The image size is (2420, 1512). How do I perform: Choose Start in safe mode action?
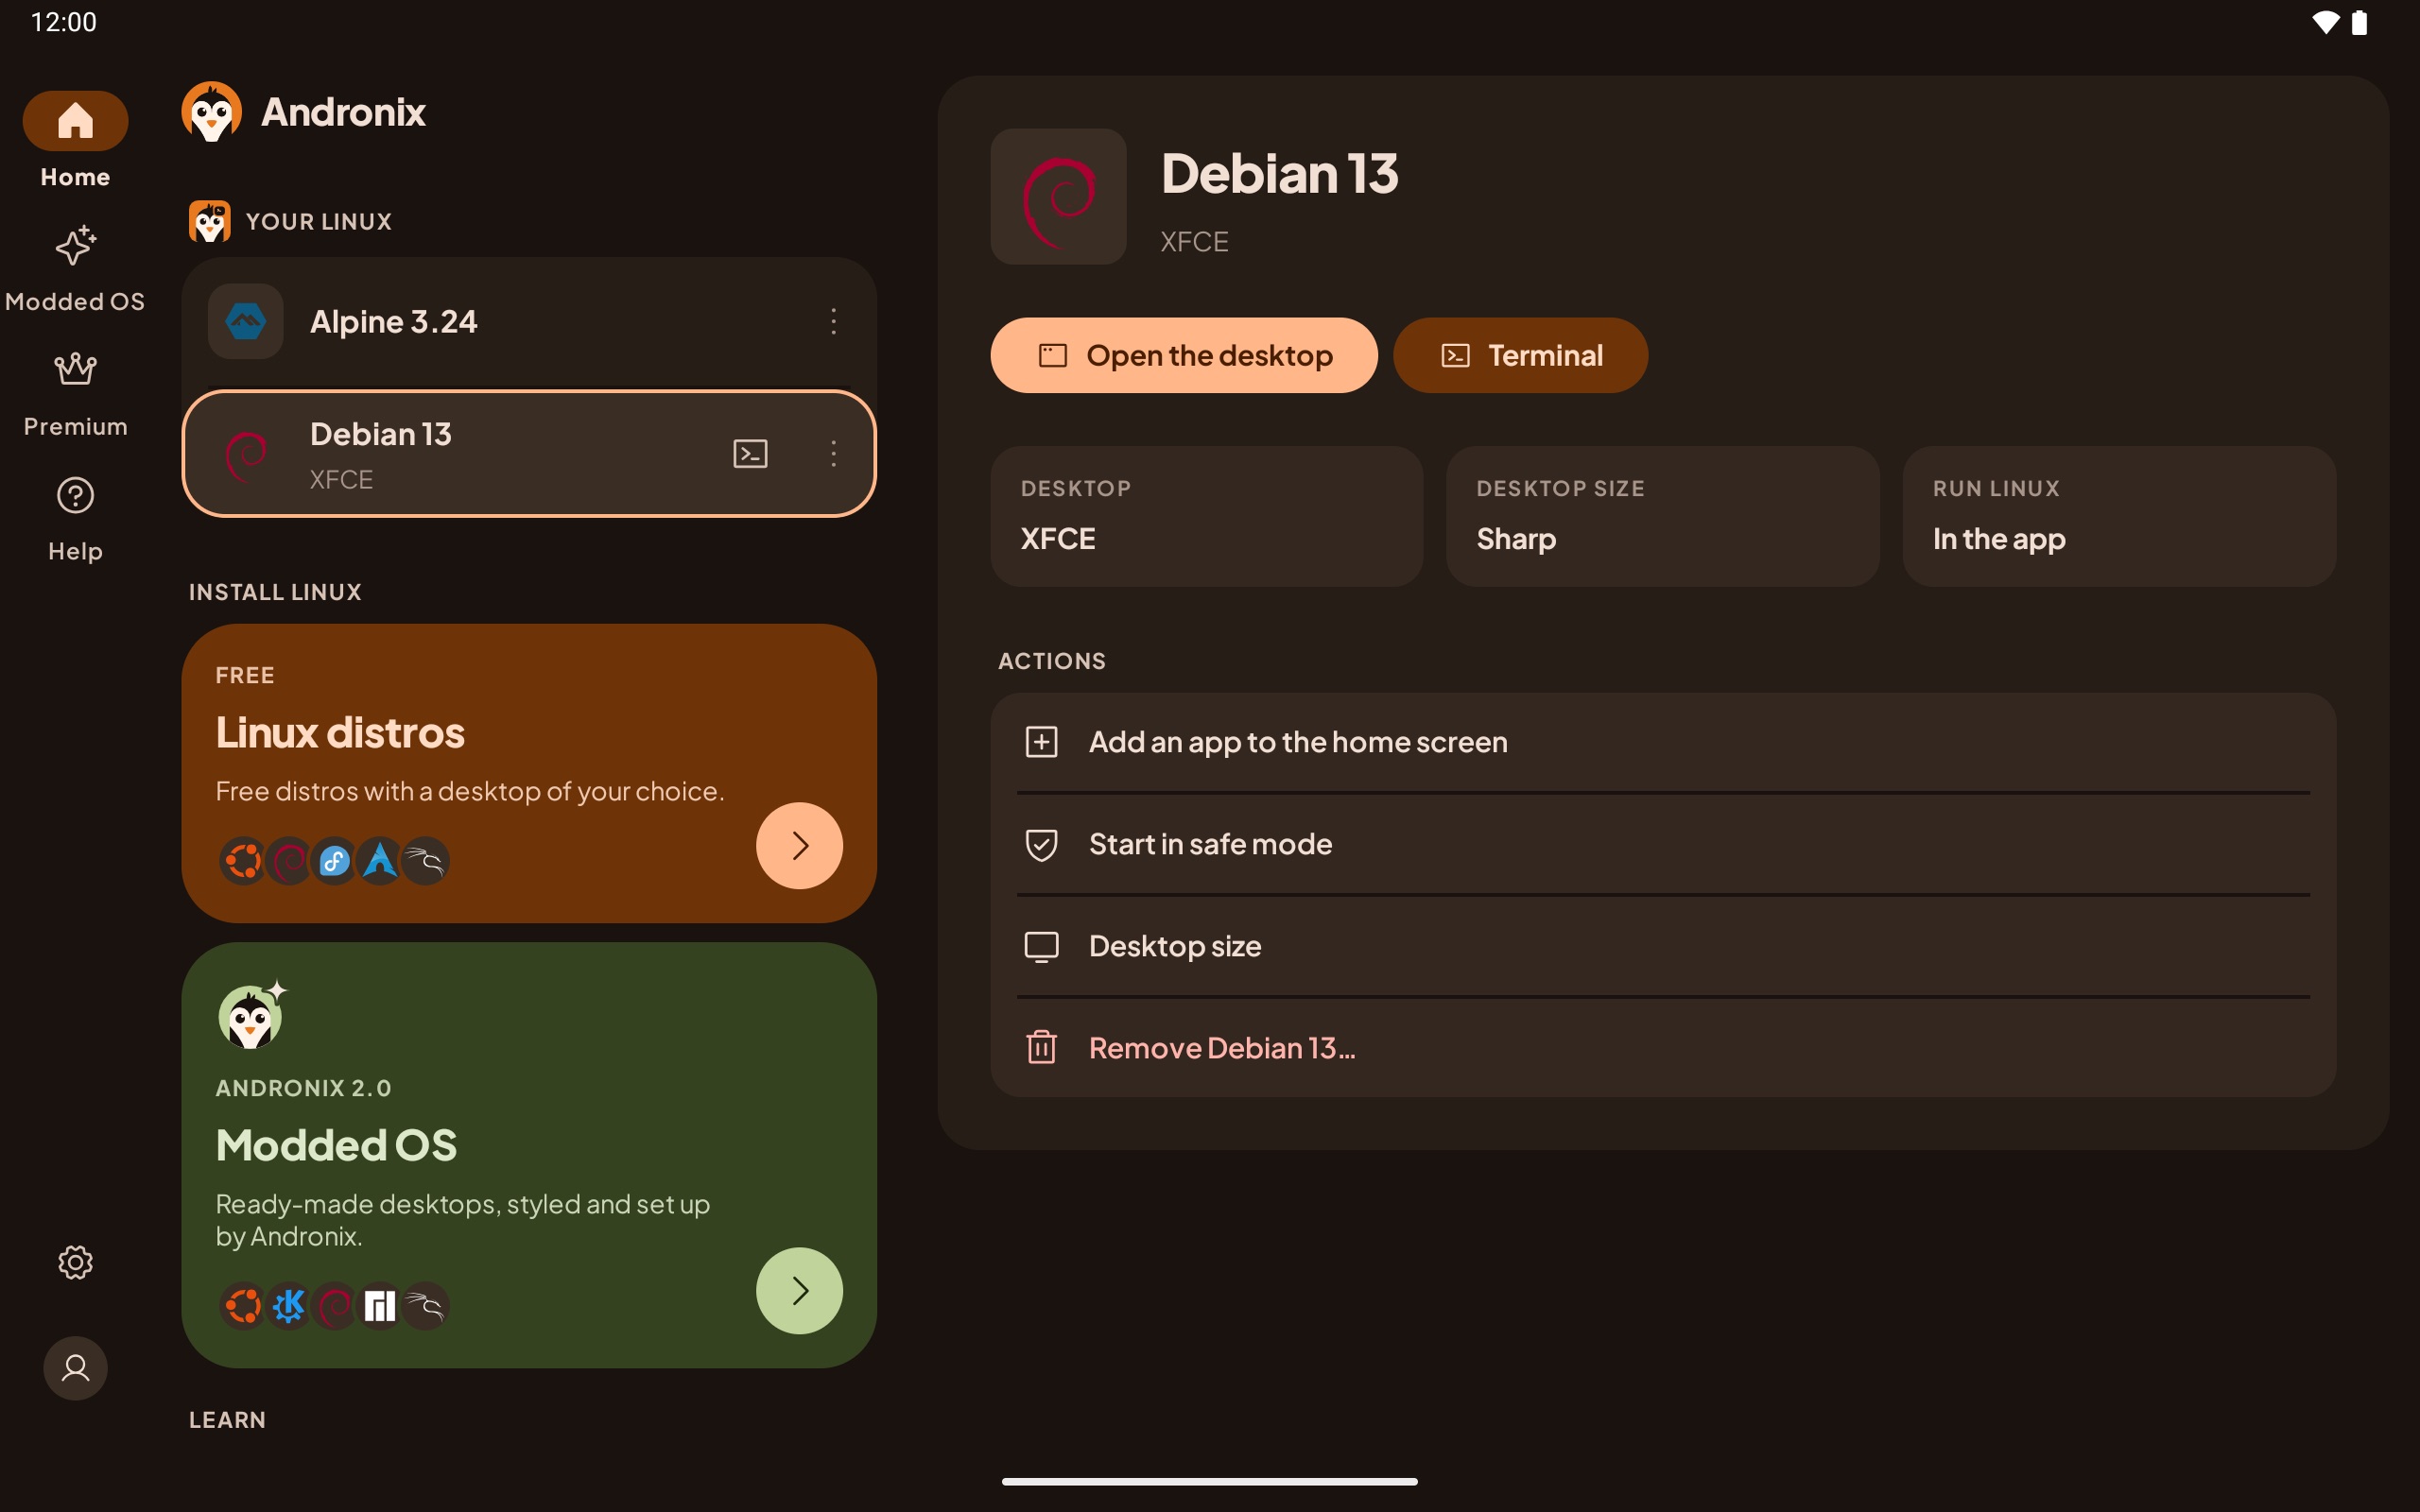[x=1663, y=844]
